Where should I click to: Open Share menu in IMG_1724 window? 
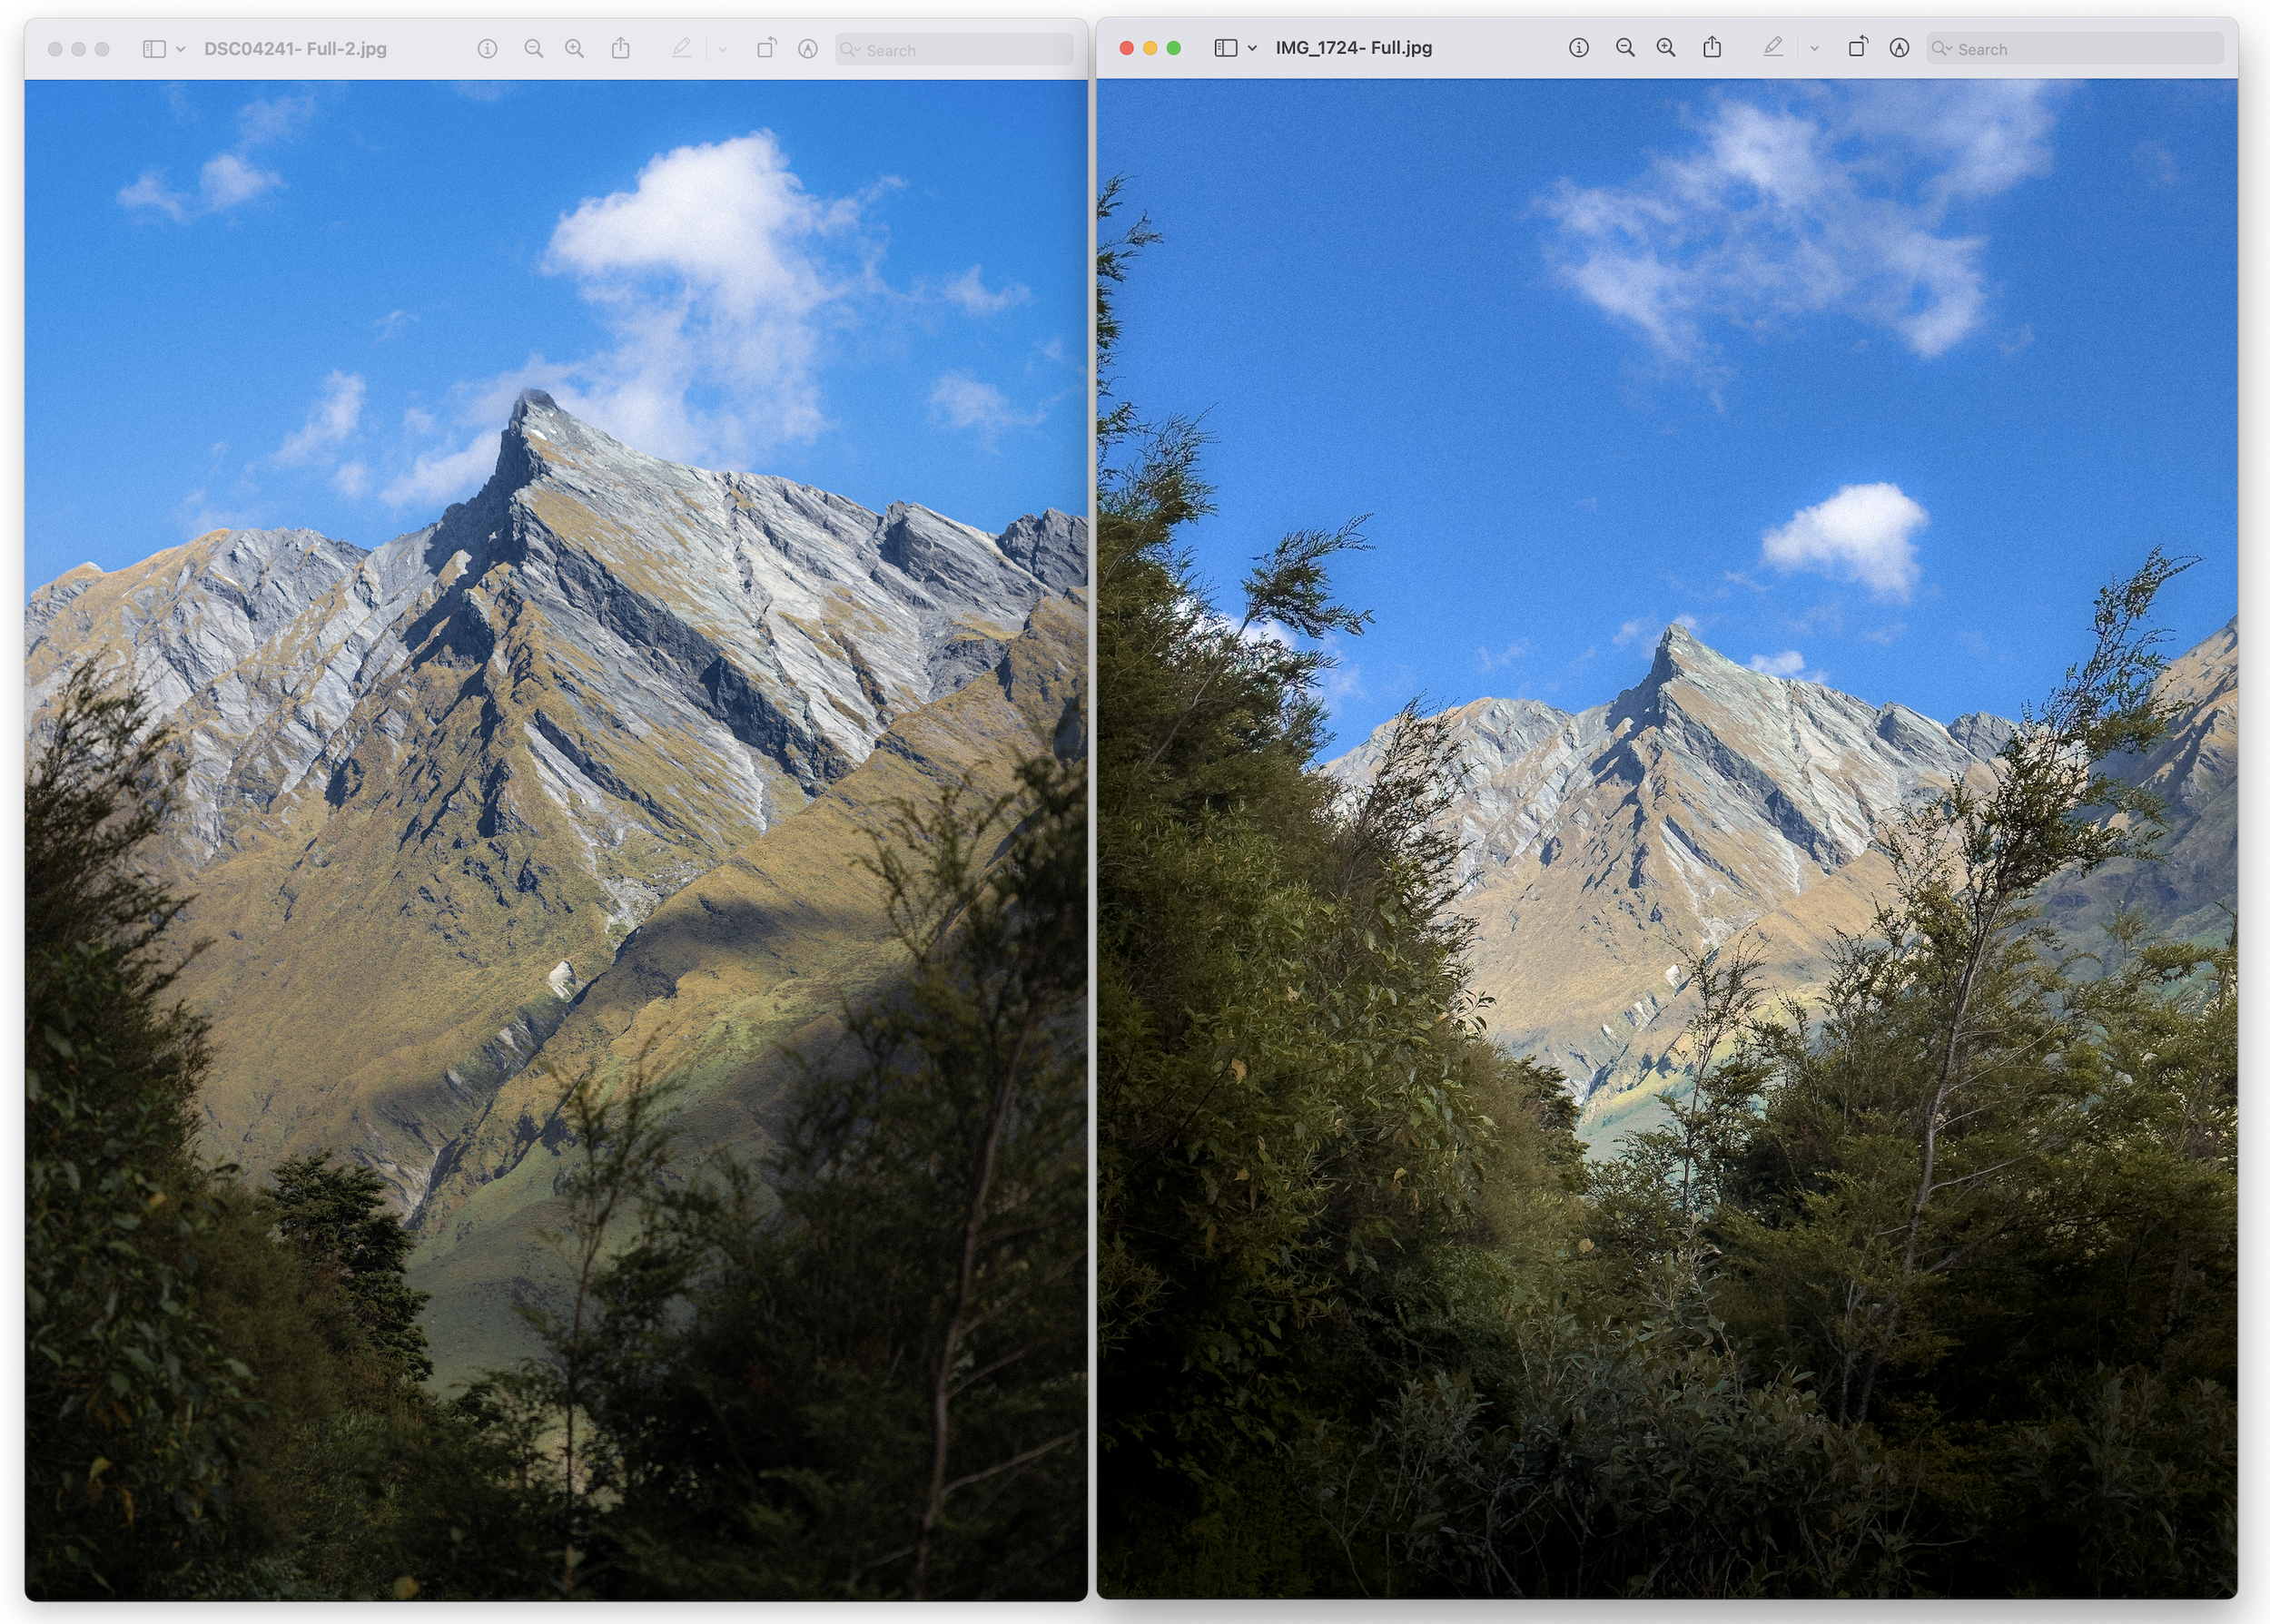coord(1712,47)
